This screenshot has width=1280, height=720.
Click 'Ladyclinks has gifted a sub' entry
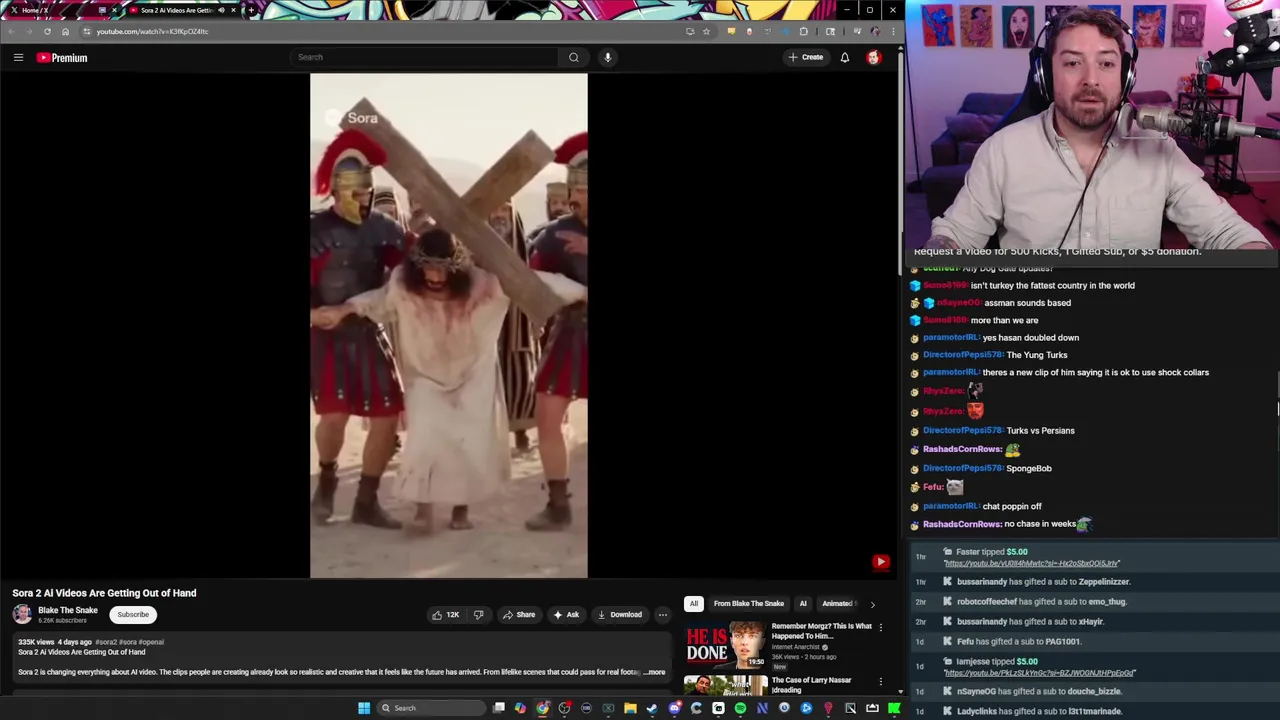tap(1039, 711)
